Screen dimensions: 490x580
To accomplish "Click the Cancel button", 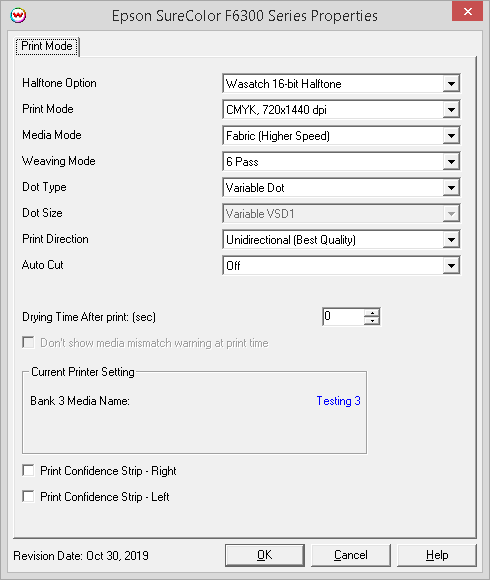I will (x=351, y=555).
